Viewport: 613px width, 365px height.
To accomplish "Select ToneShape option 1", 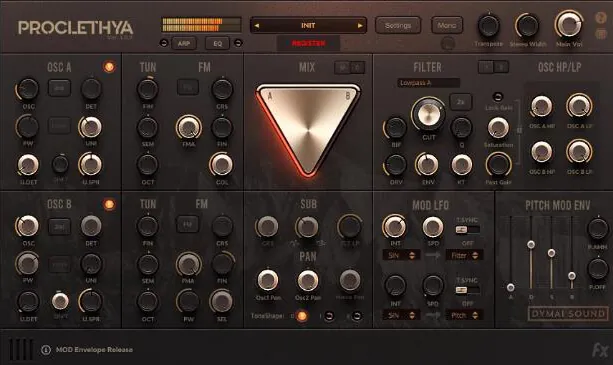I will point(330,316).
